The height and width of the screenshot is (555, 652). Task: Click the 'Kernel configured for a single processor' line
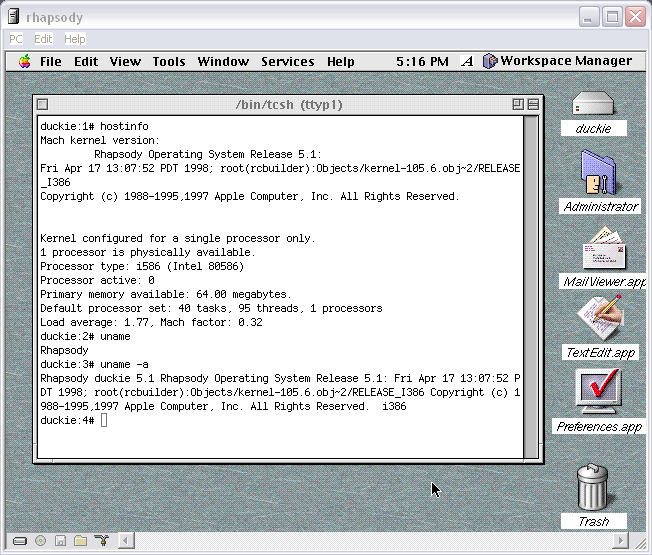click(178, 239)
